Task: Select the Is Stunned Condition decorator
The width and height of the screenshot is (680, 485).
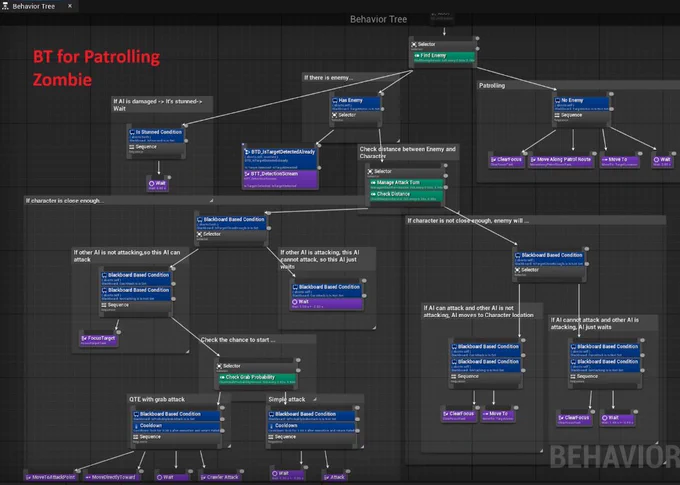Action: coord(157,135)
